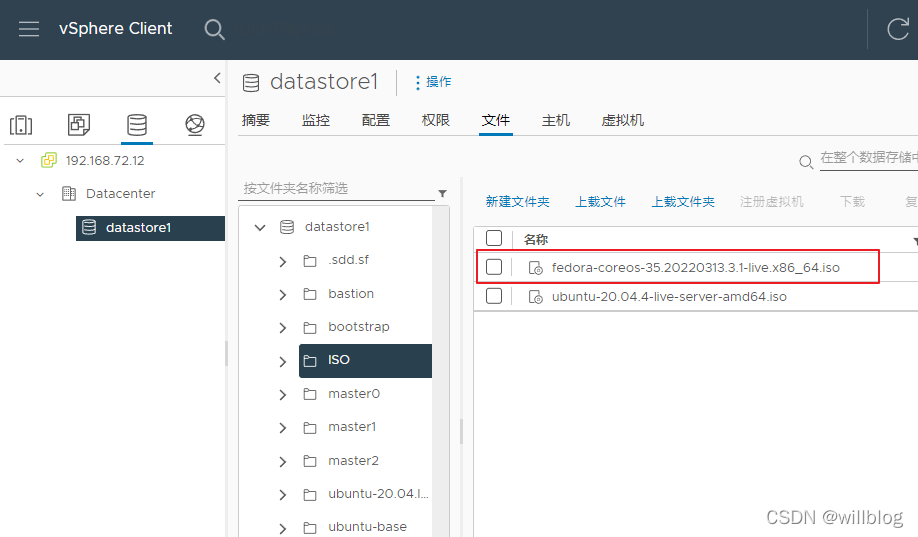This screenshot has height=537, width=918.
Task: Select the ISO folder in tree
Action: [x=365, y=361]
